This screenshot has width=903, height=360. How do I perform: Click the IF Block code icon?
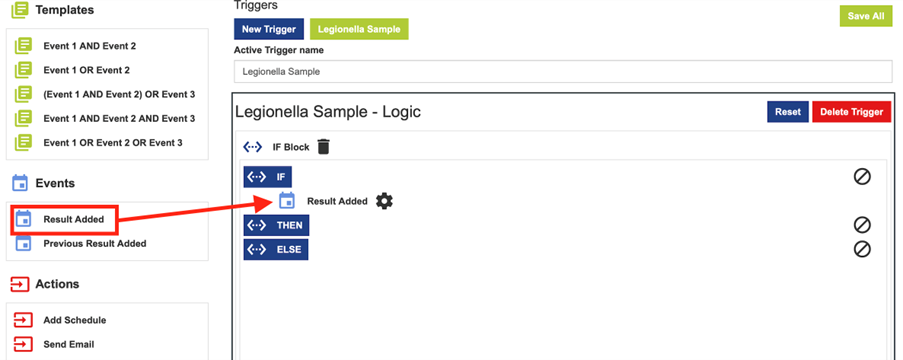[252, 147]
